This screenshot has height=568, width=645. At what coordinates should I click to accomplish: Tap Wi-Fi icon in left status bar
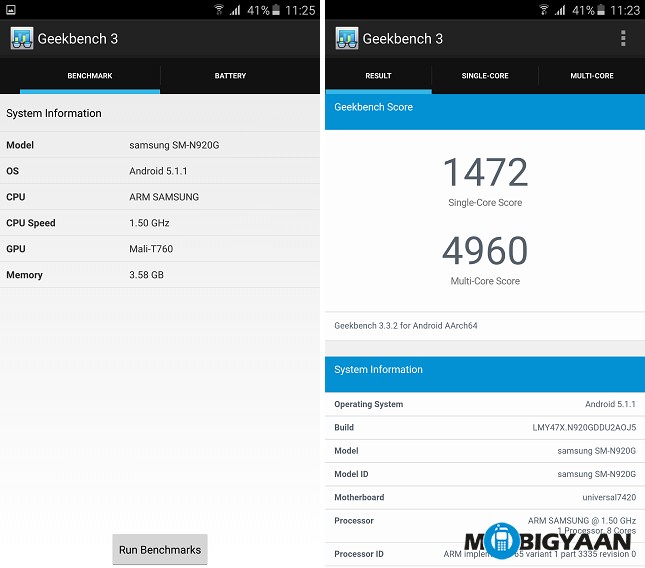[x=219, y=9]
